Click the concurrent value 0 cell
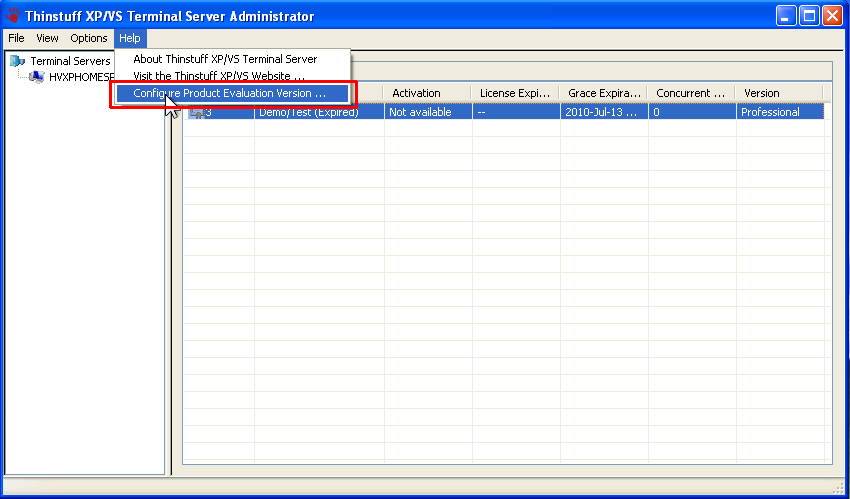 [x=692, y=112]
